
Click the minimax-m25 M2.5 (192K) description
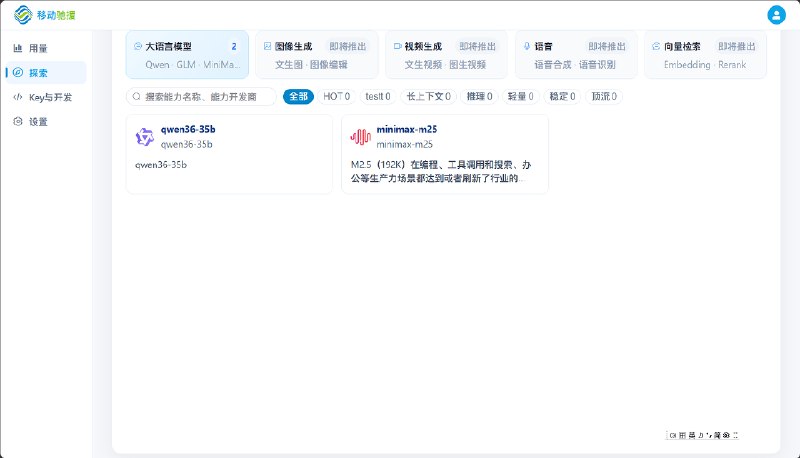[441, 171]
